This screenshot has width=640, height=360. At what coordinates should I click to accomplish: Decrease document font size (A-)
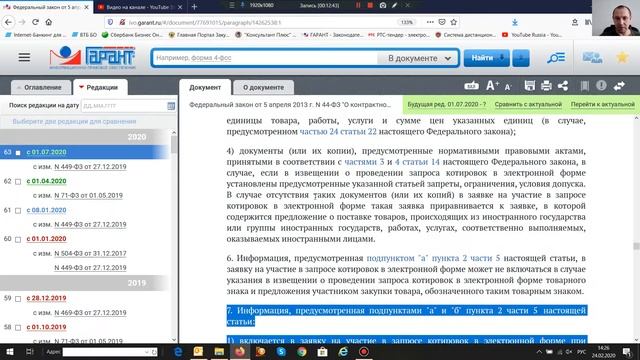508,87
